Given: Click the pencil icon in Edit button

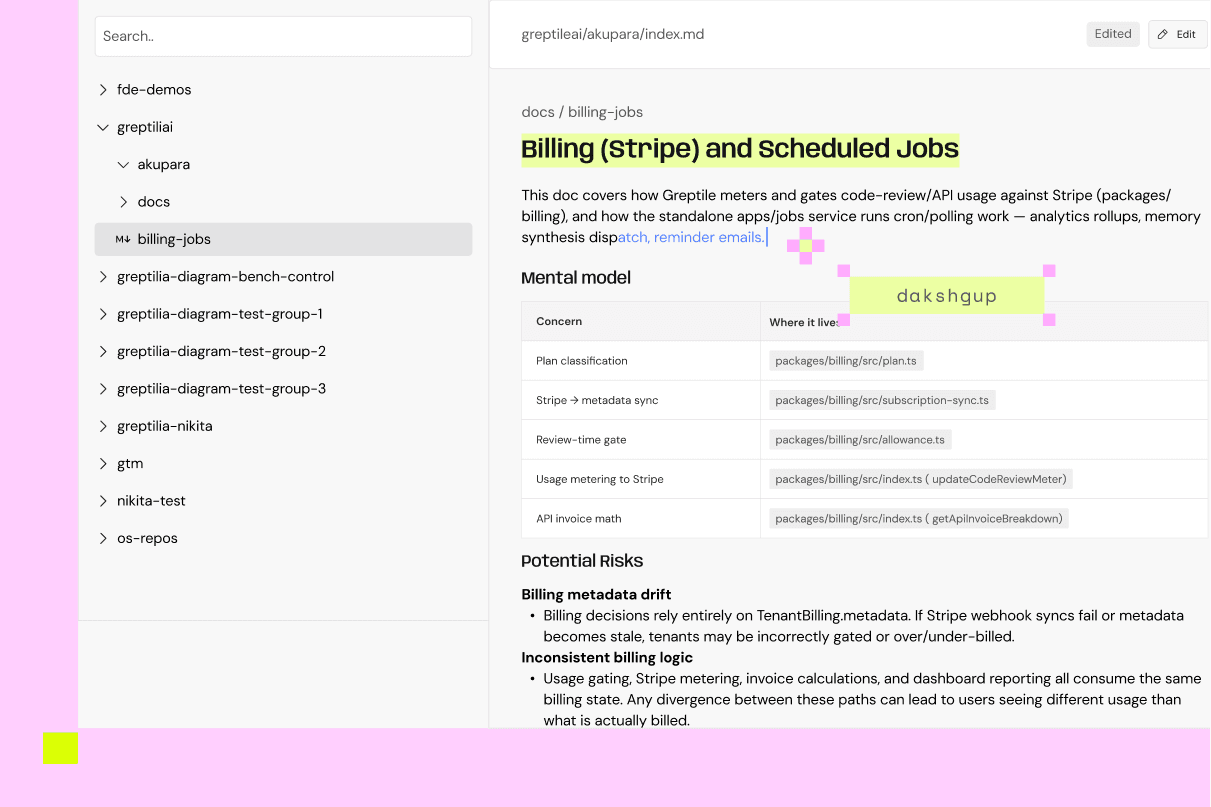Looking at the screenshot, I should 1163,34.
